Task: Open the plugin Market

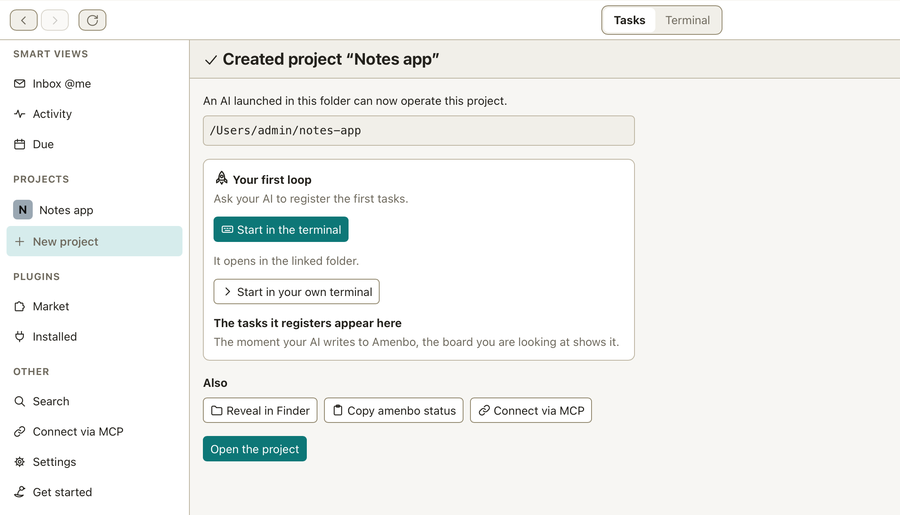Action: point(94,307)
